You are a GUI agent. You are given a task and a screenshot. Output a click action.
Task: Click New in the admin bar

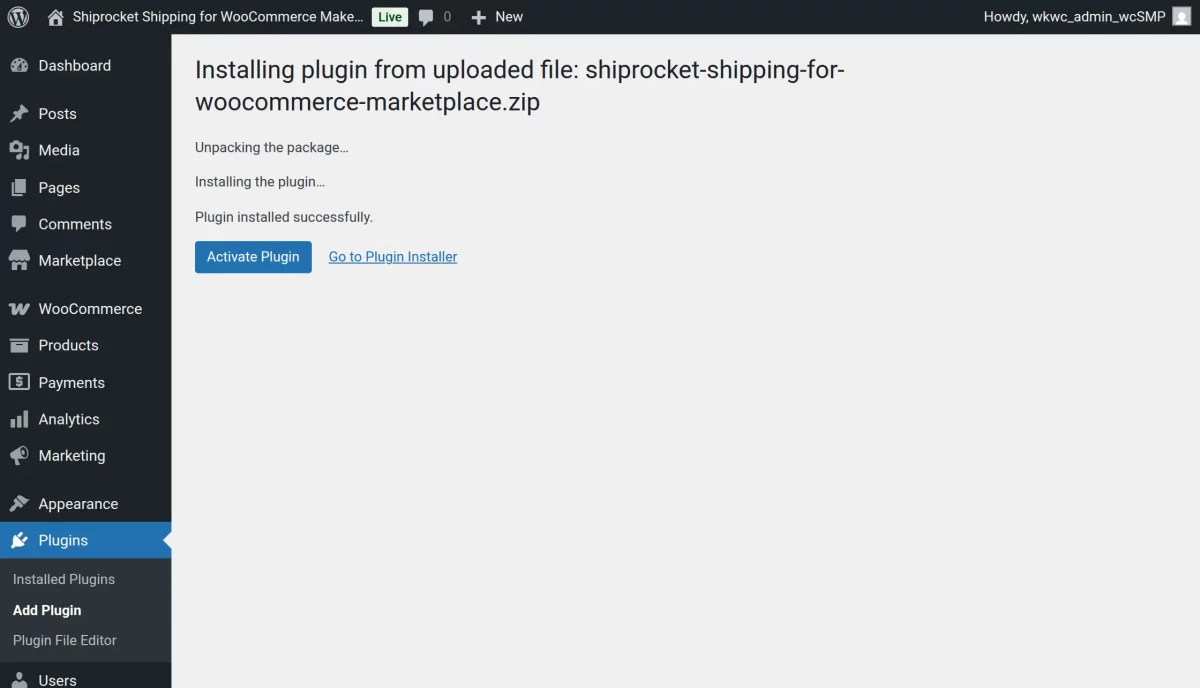[x=509, y=17]
